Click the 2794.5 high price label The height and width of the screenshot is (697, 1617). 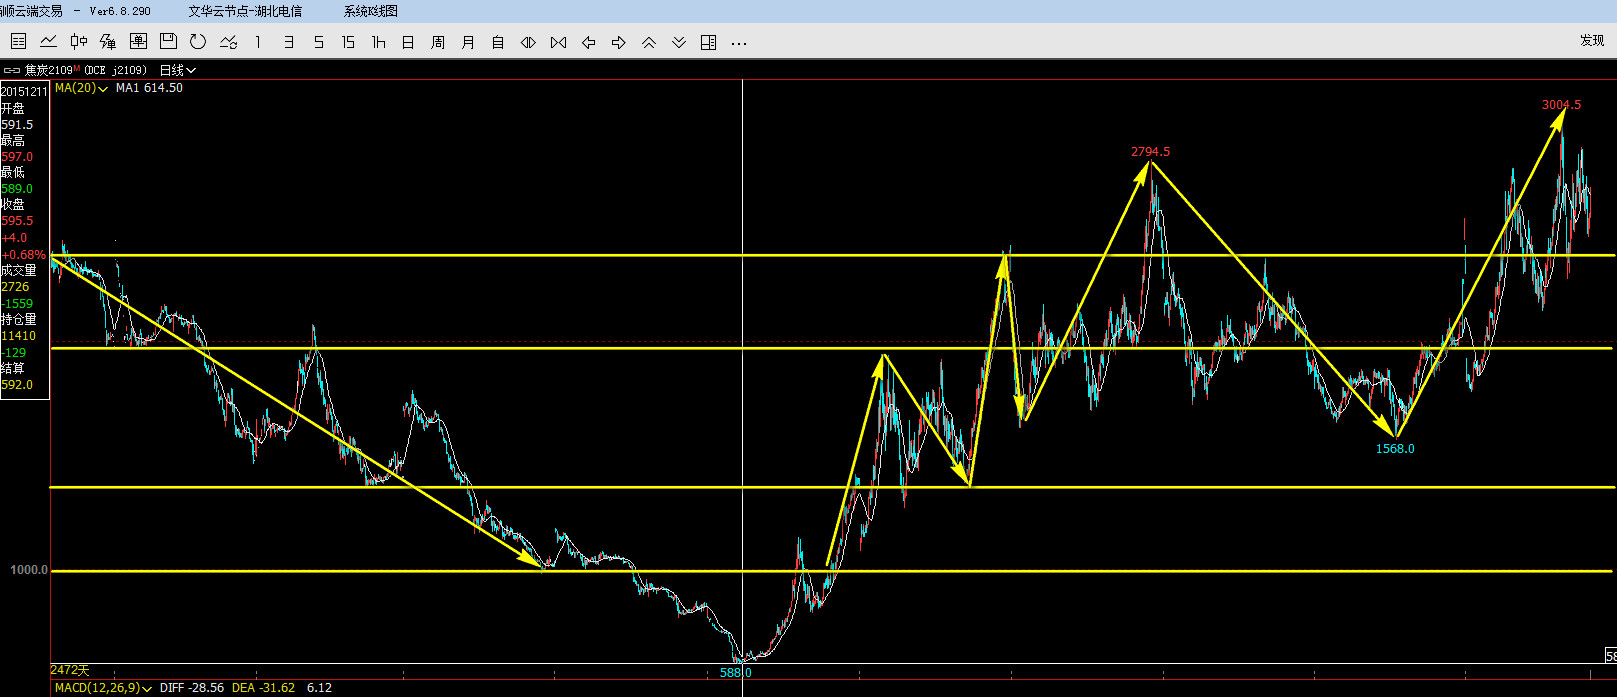click(x=1150, y=152)
